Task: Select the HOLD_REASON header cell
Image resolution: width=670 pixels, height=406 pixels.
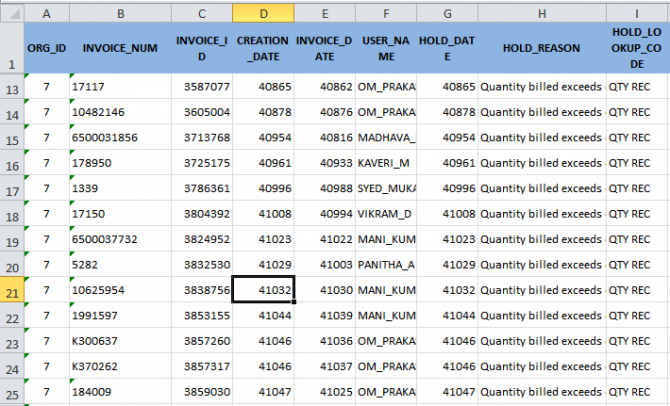Action: point(541,47)
